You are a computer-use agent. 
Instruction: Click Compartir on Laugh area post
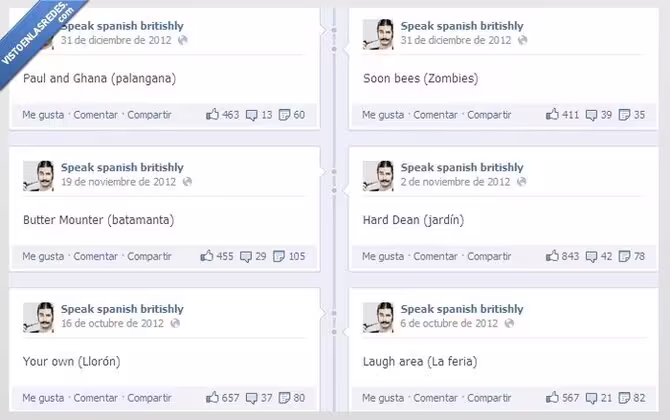[x=489, y=398]
